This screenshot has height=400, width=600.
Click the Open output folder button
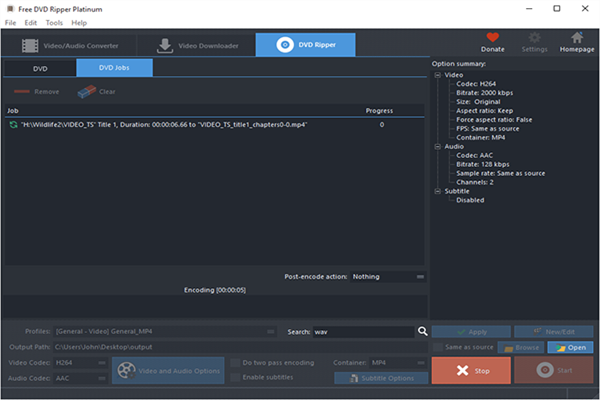point(571,347)
